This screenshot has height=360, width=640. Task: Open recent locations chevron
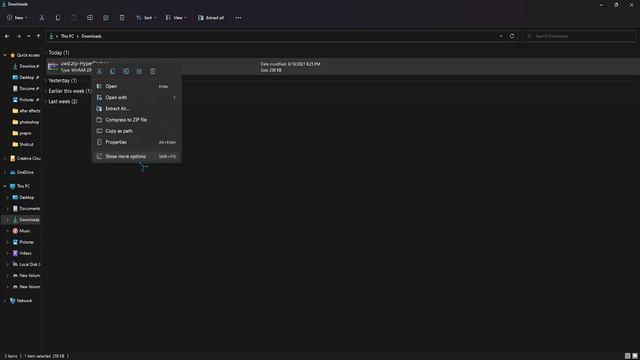29,36
